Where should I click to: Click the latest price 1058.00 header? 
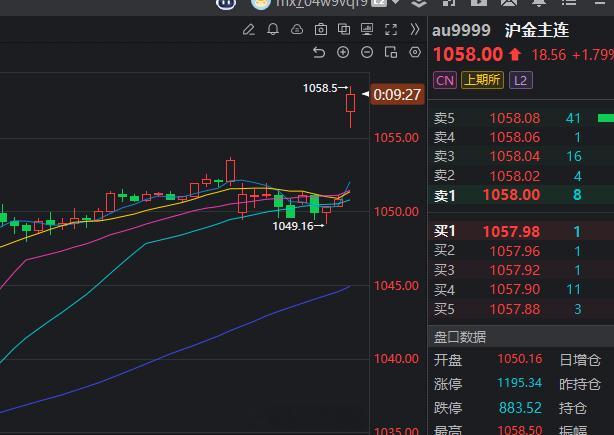(468, 54)
